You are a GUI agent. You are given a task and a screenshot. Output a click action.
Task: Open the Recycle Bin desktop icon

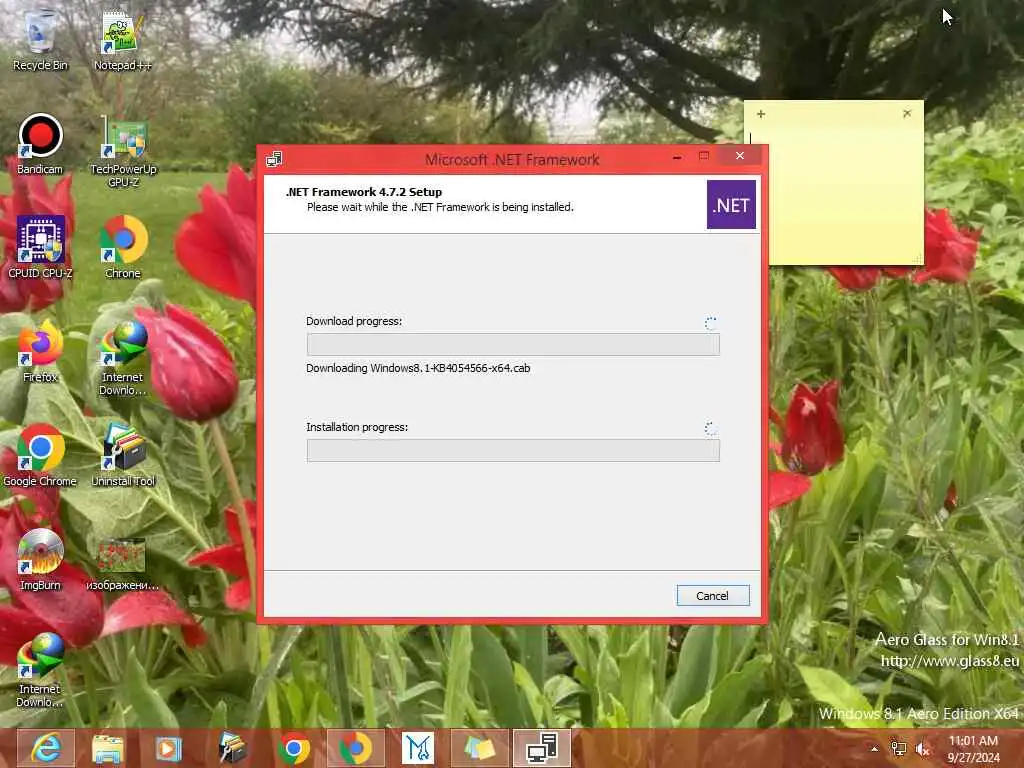40,38
